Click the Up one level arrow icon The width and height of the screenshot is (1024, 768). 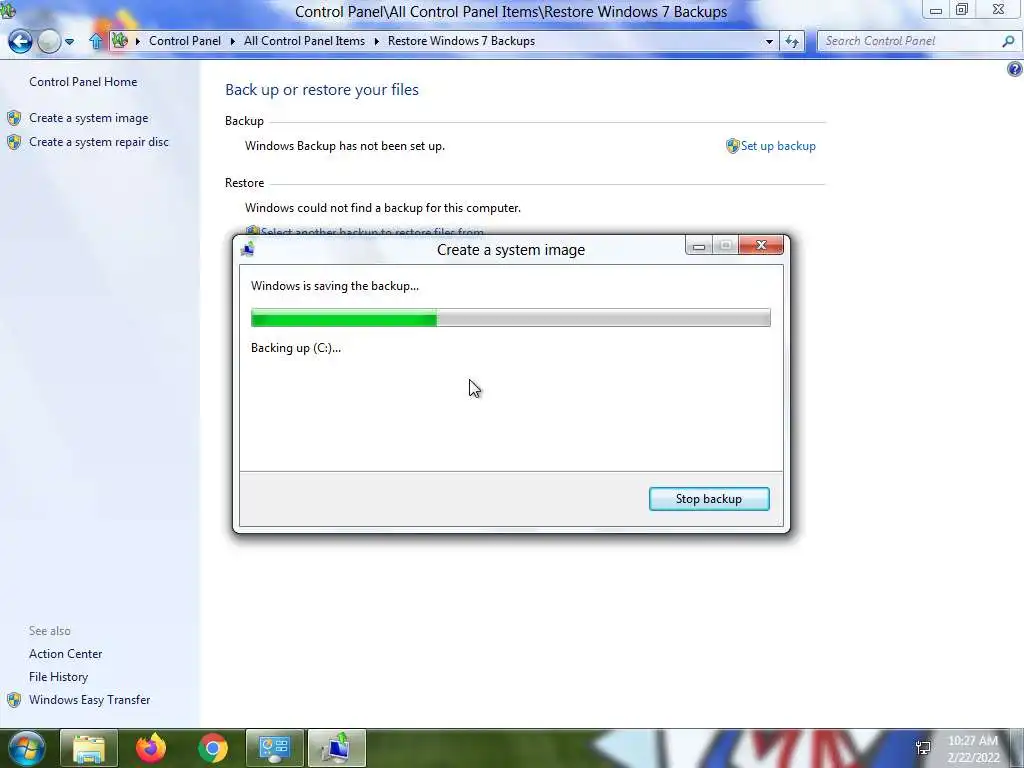pos(96,41)
